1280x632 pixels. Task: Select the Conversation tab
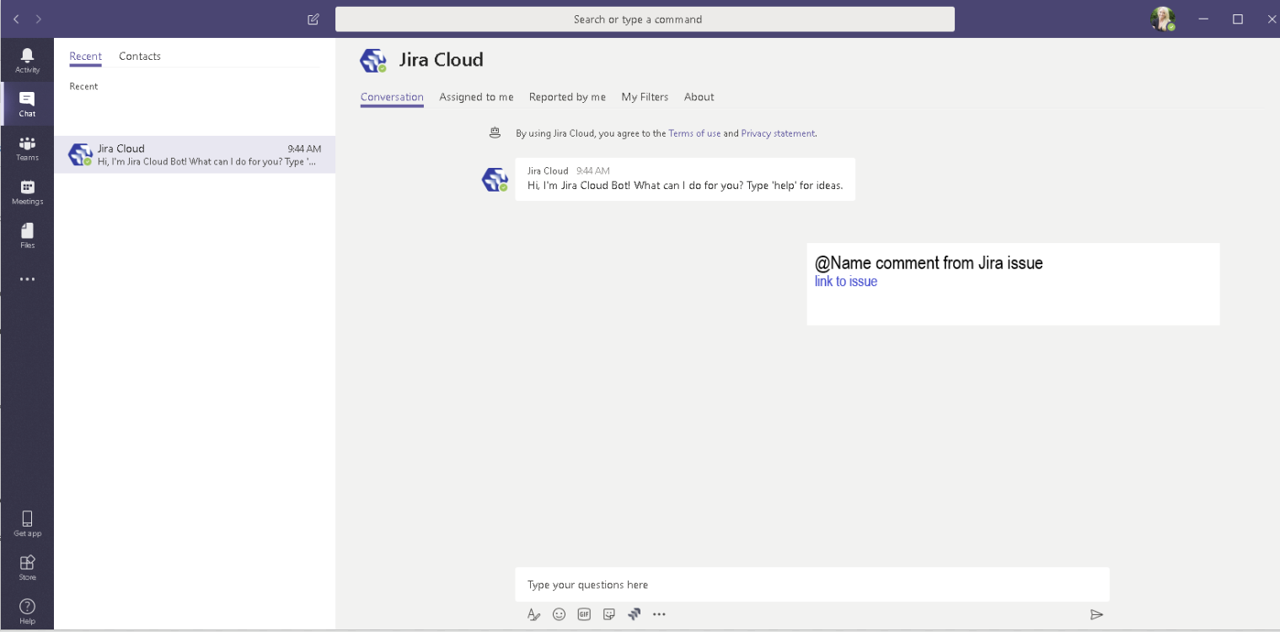click(392, 97)
